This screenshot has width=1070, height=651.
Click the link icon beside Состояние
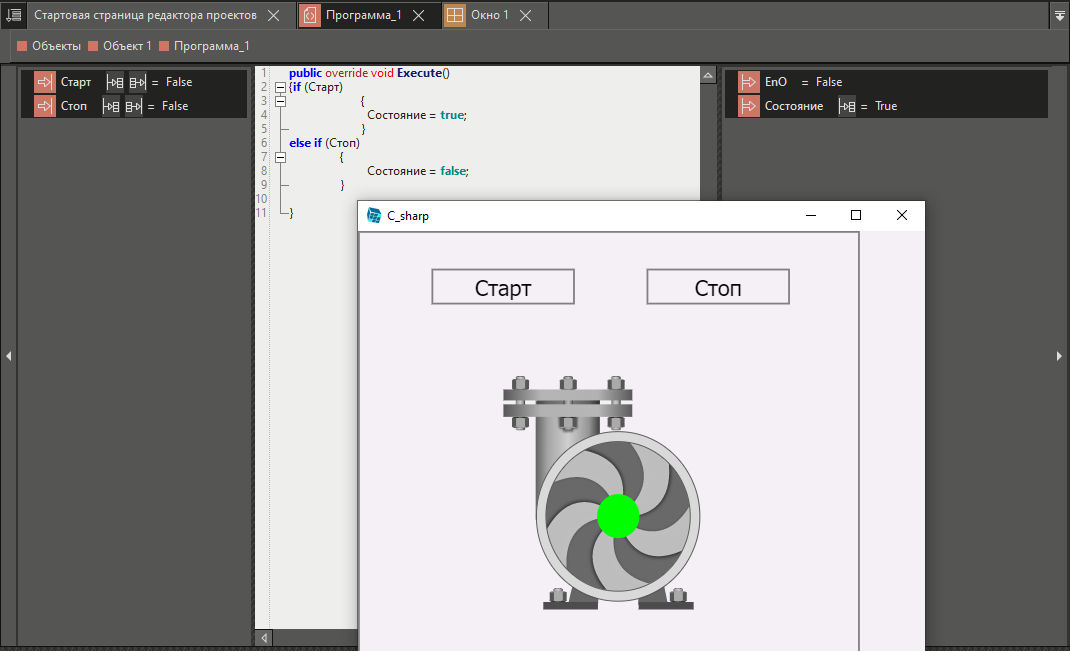pos(847,106)
